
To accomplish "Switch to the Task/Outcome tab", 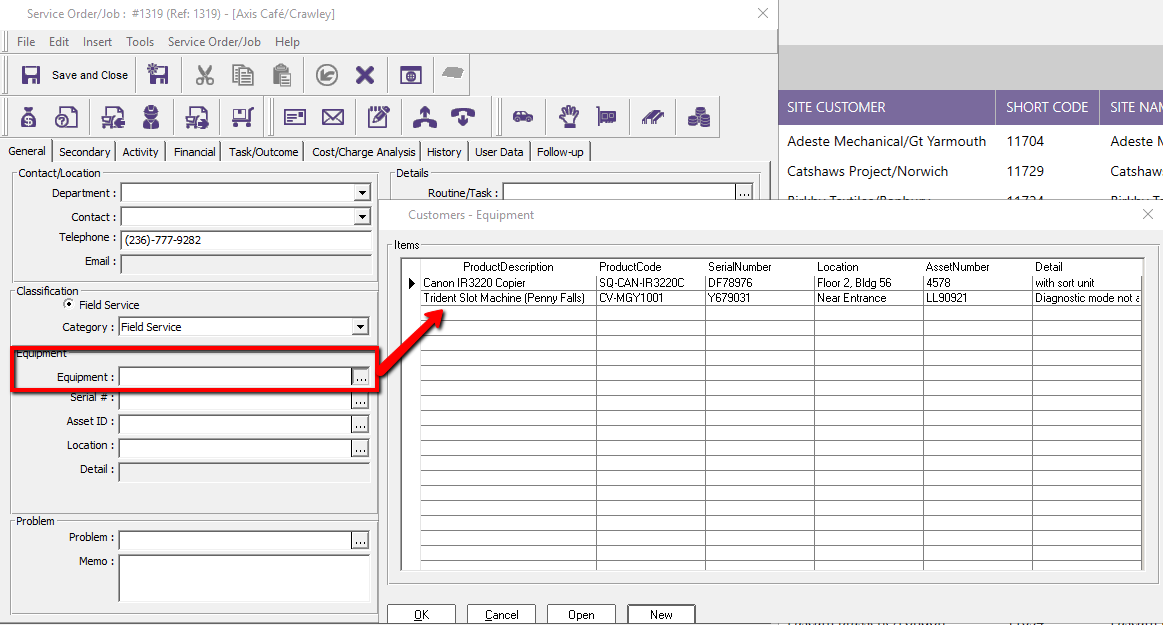I will (263, 152).
